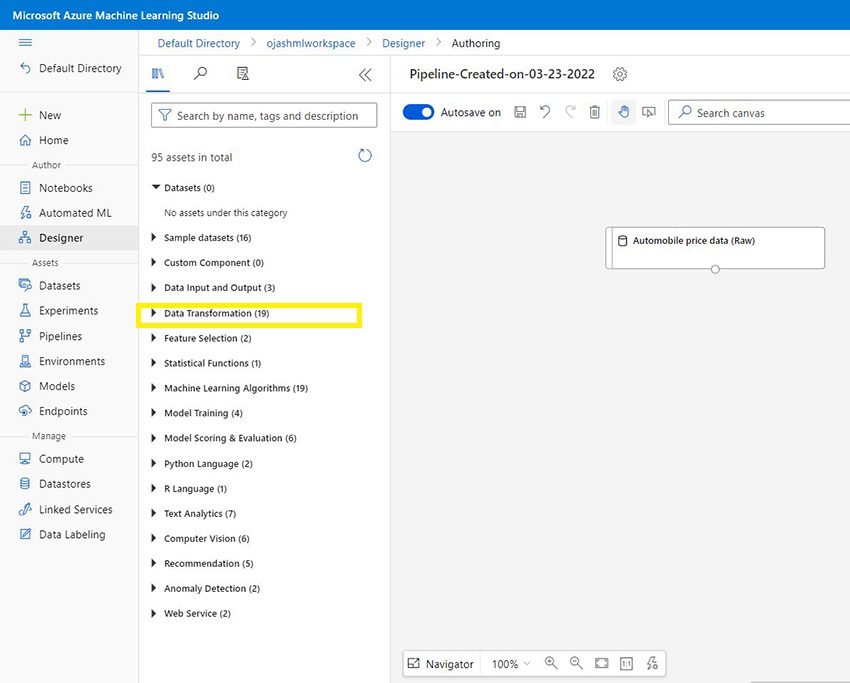The height and width of the screenshot is (683, 850).
Task: Click Default Directory breadcrumb link
Action: (x=198, y=43)
